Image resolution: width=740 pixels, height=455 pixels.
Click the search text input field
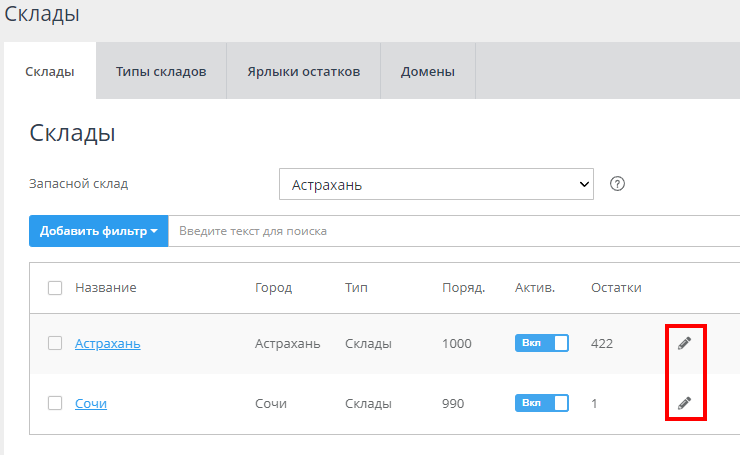450,231
